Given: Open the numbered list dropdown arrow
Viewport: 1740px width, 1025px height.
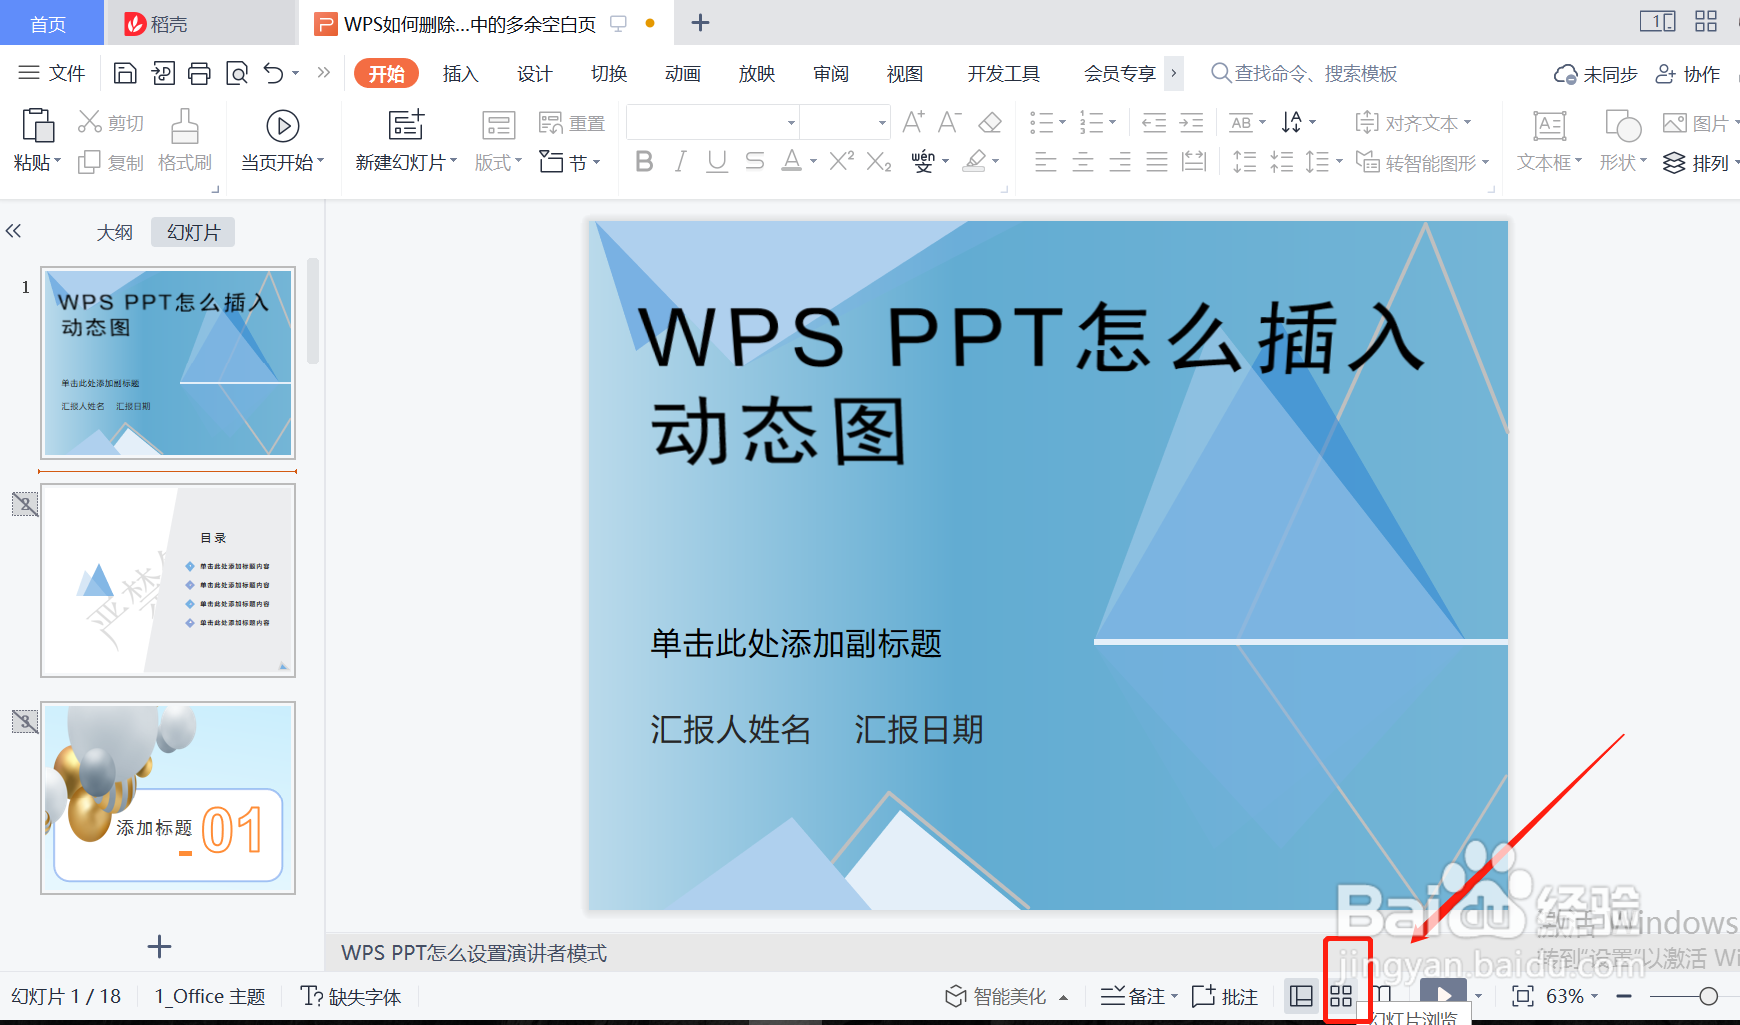Looking at the screenshot, I should [x=1112, y=123].
